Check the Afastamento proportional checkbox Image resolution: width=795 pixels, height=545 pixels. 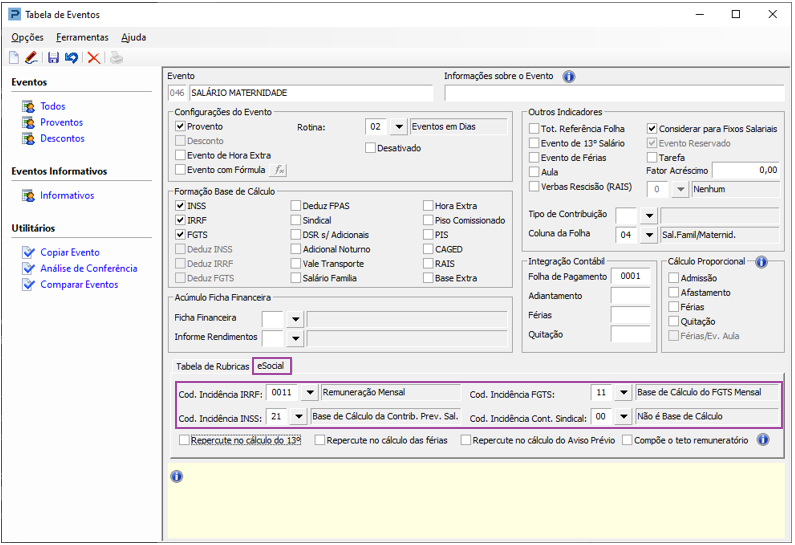[673, 293]
